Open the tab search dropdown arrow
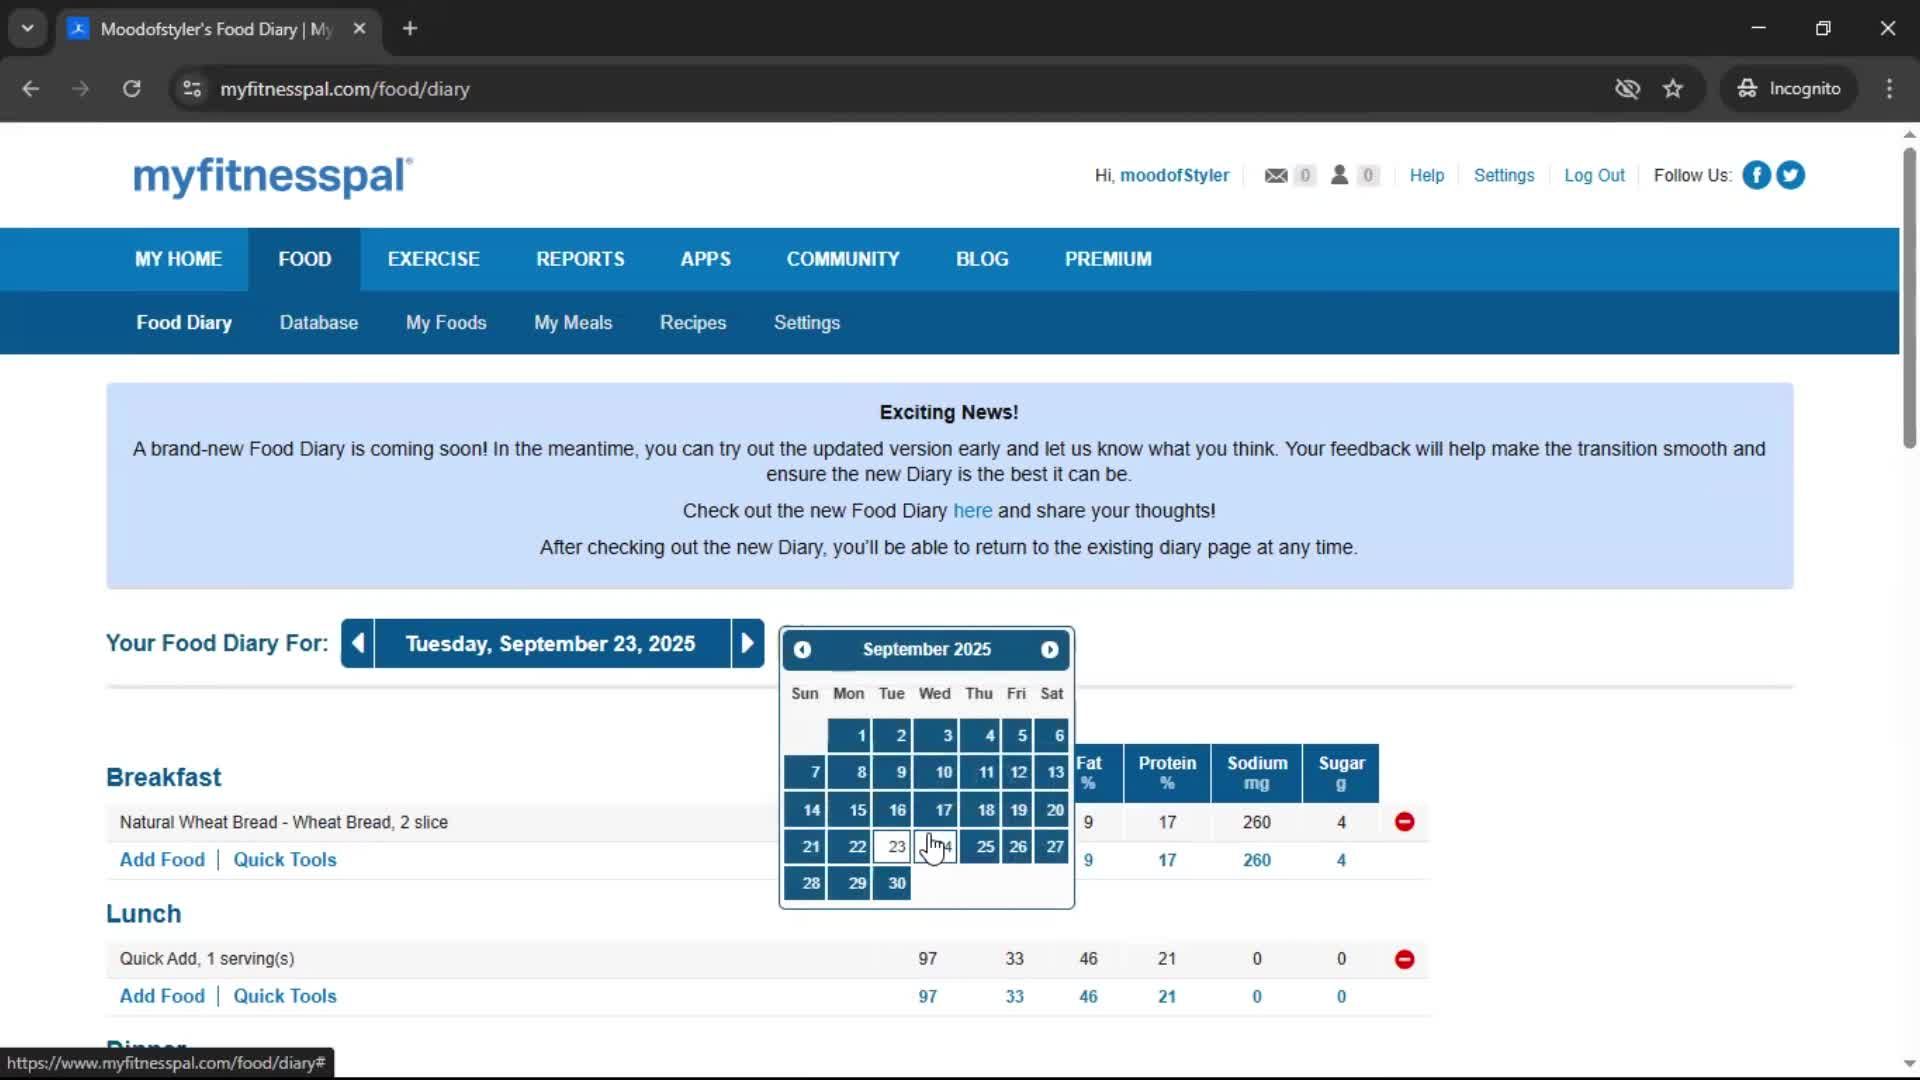The width and height of the screenshot is (1920, 1080). [x=28, y=29]
